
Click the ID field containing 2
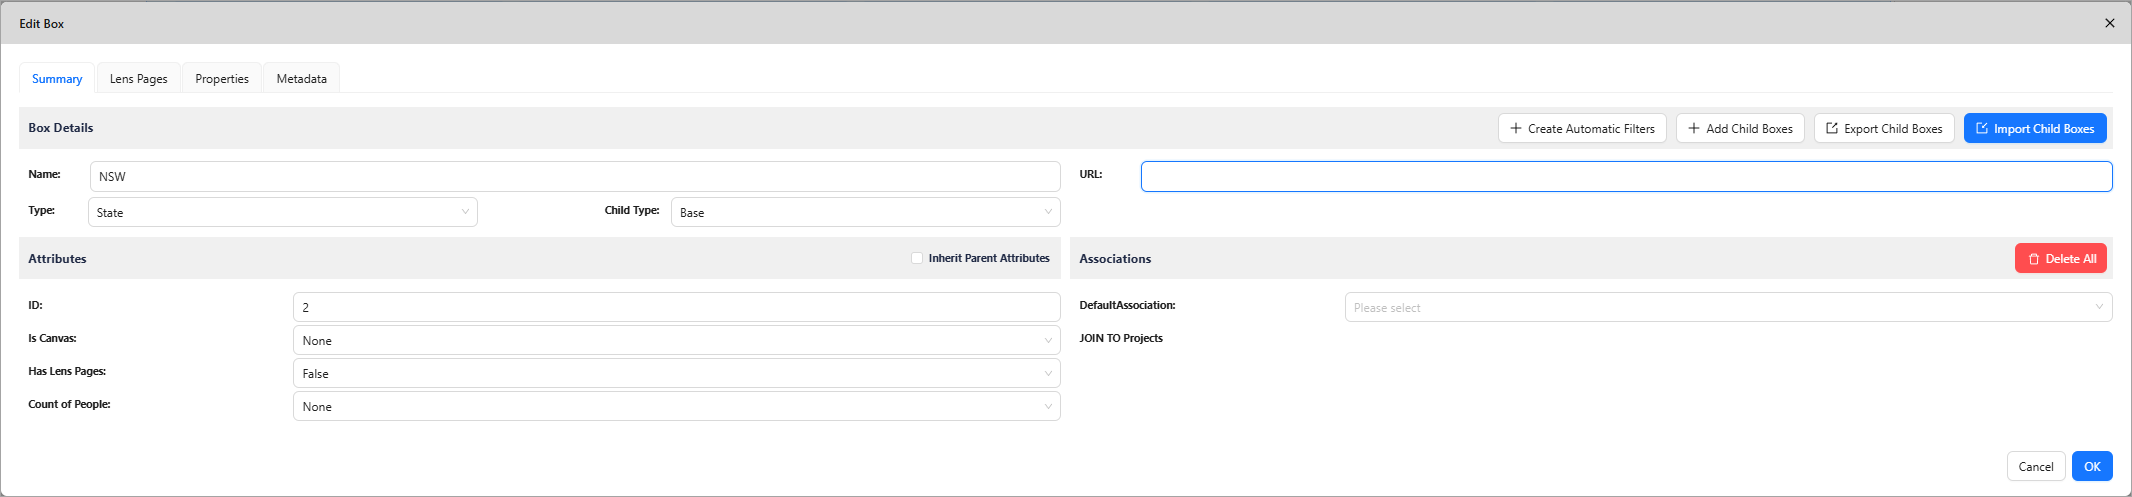click(x=677, y=307)
